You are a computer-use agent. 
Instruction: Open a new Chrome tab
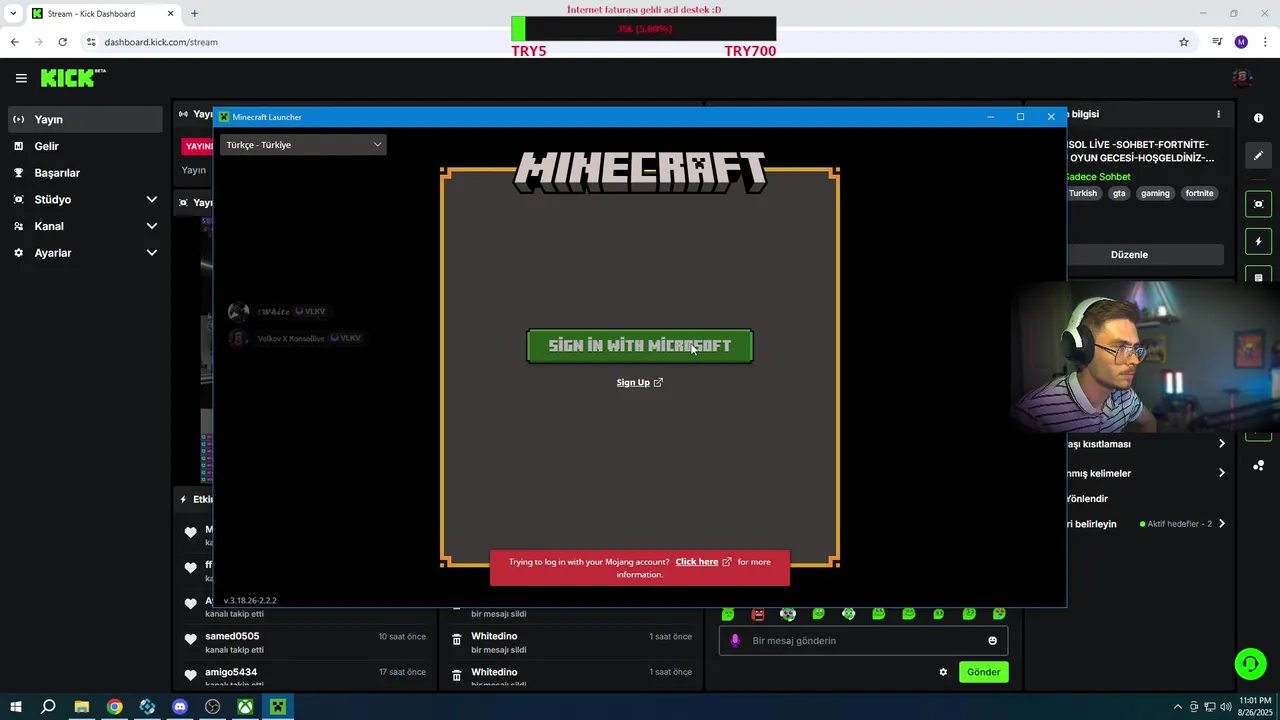tap(194, 14)
